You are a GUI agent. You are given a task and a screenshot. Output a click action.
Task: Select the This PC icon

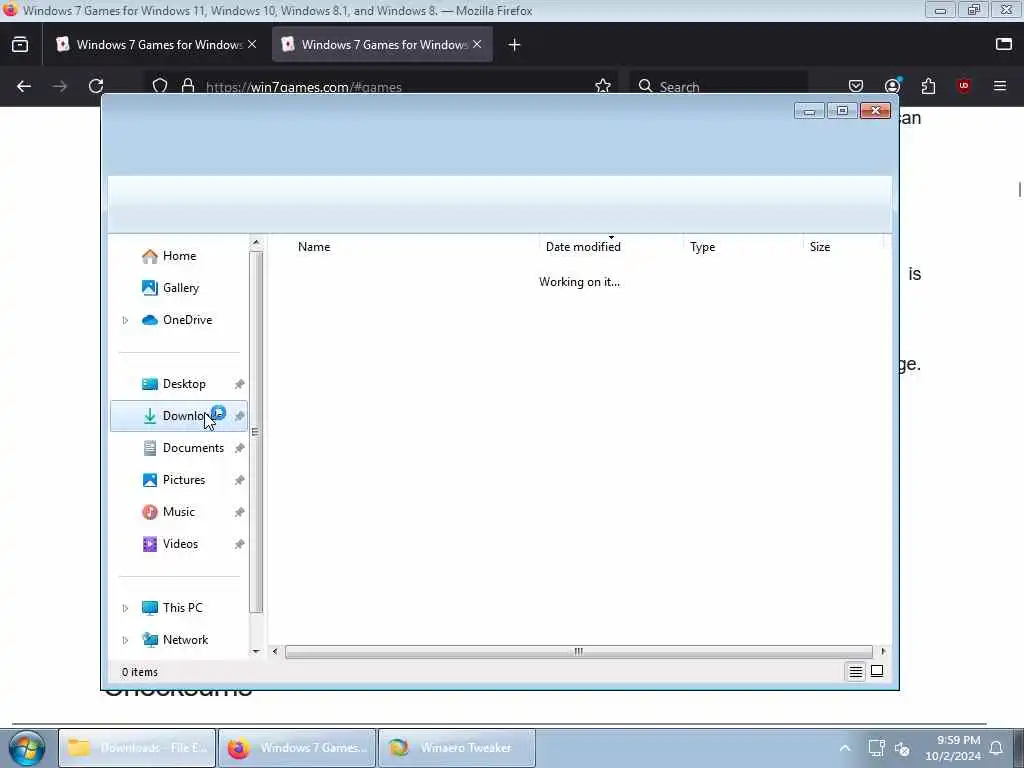pos(150,608)
